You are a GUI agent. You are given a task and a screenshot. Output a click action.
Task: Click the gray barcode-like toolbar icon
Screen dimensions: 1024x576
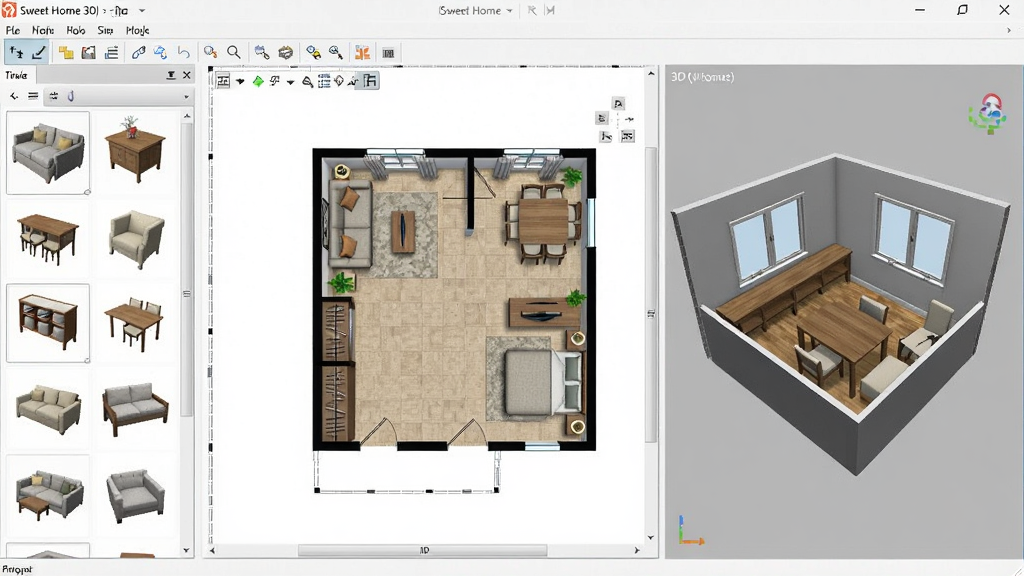click(389, 54)
